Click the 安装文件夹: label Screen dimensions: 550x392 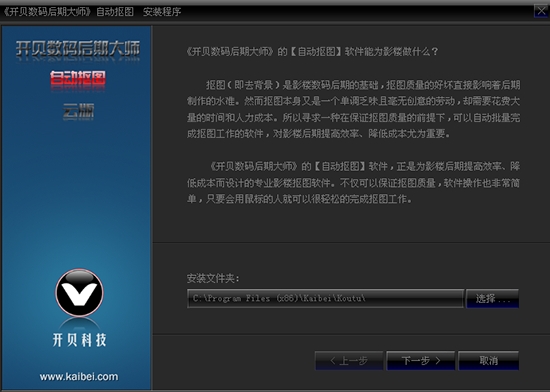(x=213, y=278)
